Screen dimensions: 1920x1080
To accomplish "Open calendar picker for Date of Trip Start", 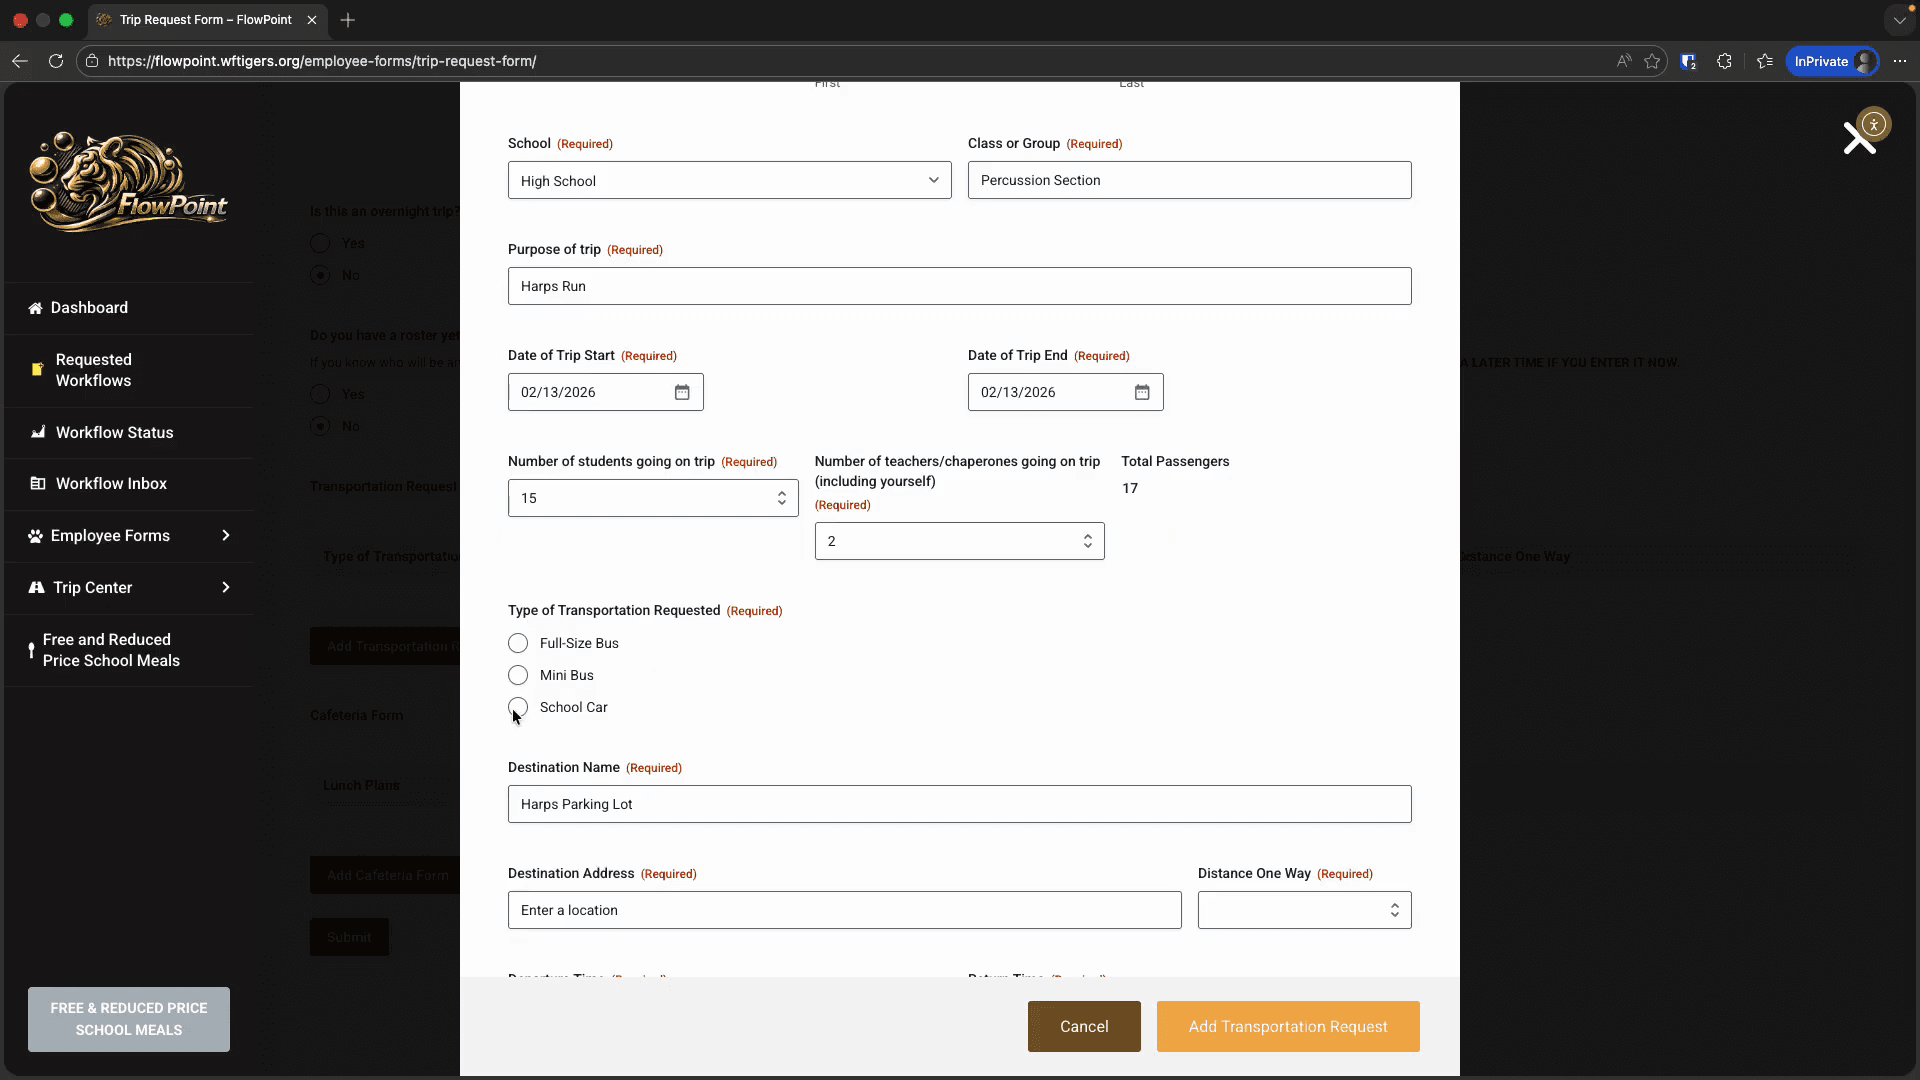I will tap(682, 392).
